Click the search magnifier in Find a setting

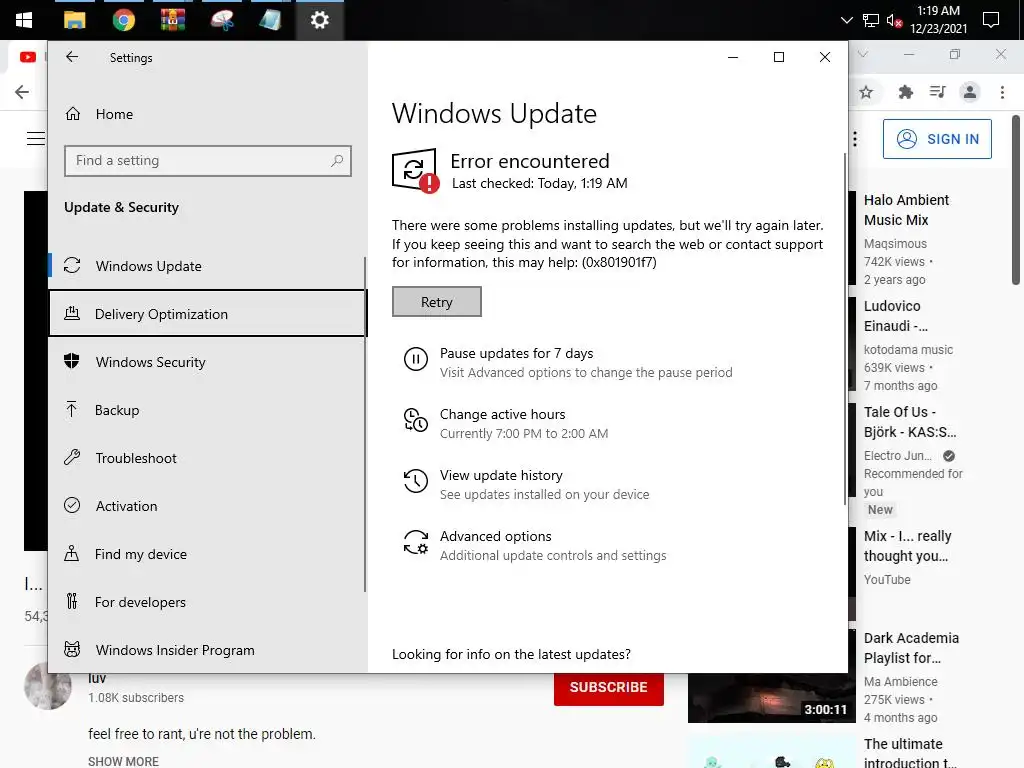pyautogui.click(x=337, y=161)
